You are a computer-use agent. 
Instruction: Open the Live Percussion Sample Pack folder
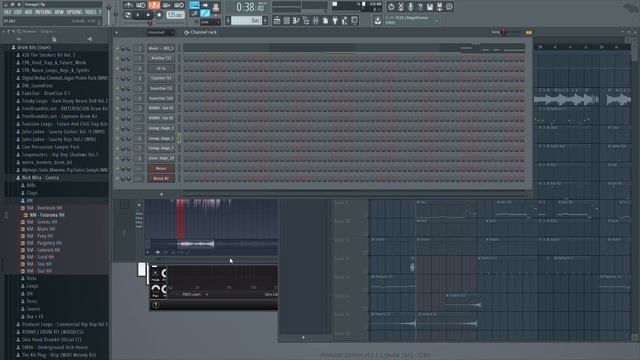pos(51,147)
